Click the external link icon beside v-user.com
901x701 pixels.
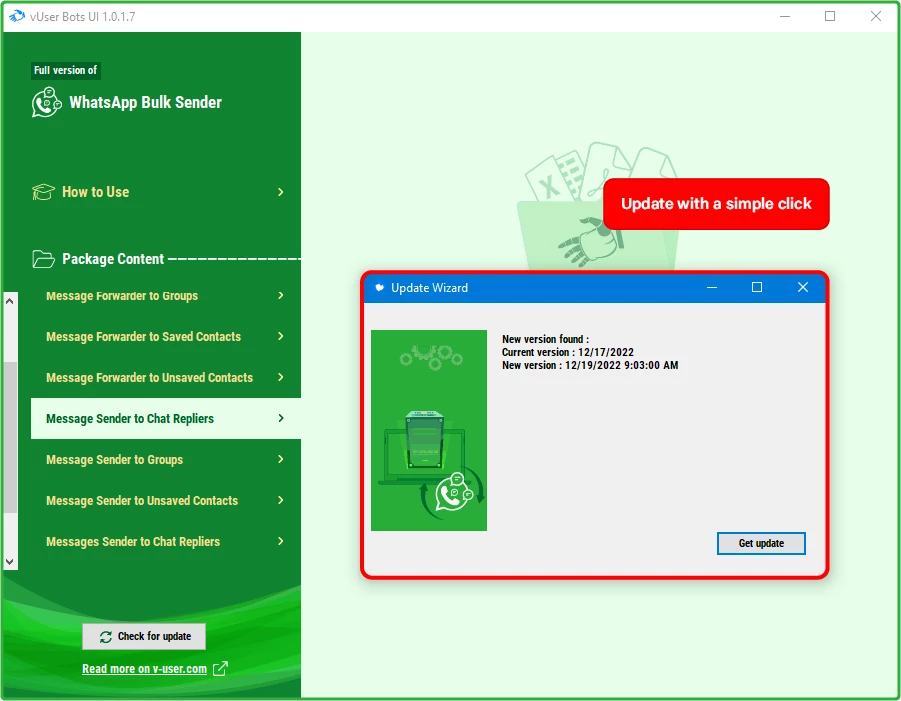[x=220, y=668]
